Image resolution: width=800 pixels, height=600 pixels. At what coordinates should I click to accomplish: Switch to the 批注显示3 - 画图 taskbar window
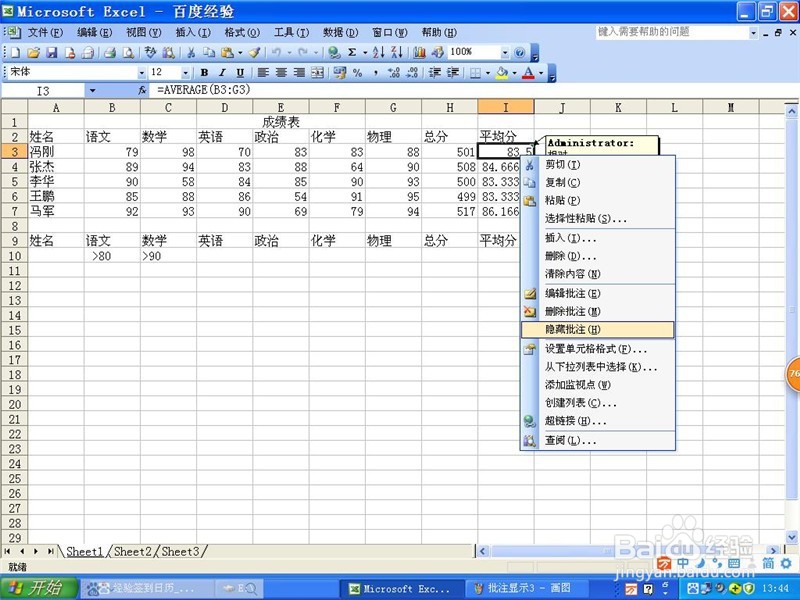coord(529,588)
